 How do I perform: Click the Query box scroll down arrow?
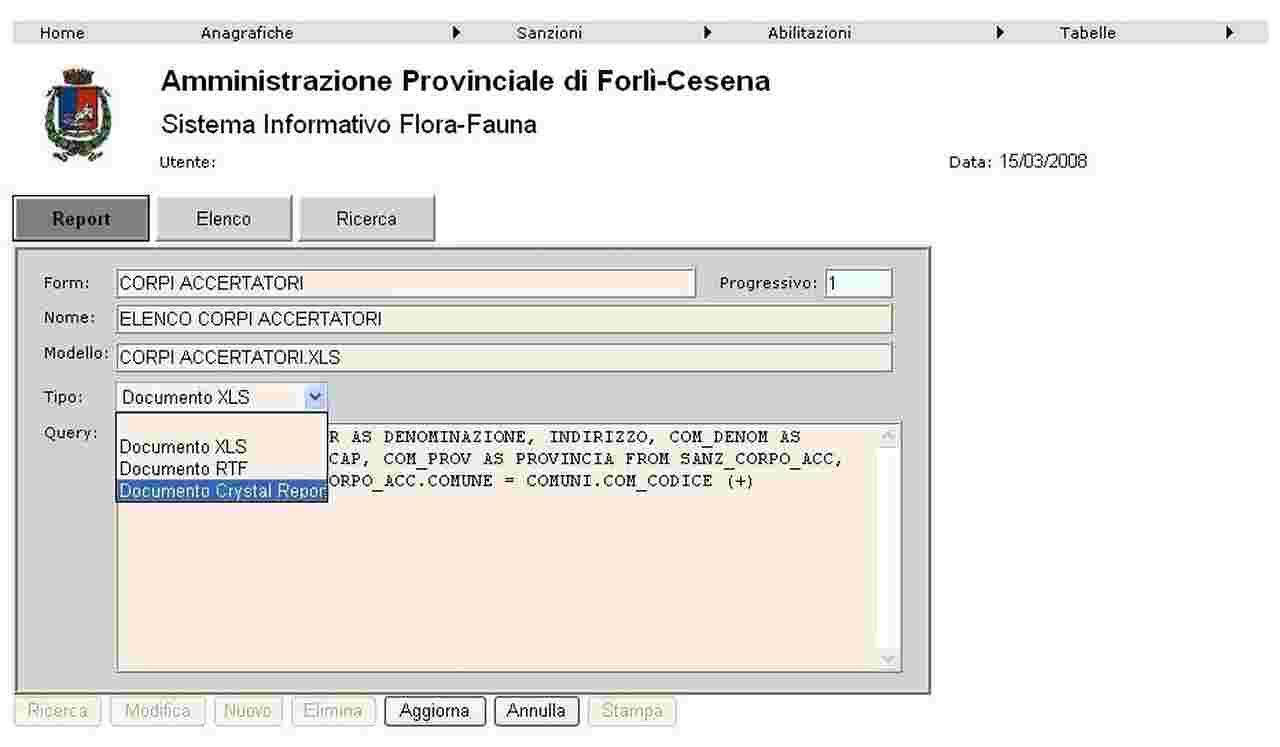click(x=888, y=659)
